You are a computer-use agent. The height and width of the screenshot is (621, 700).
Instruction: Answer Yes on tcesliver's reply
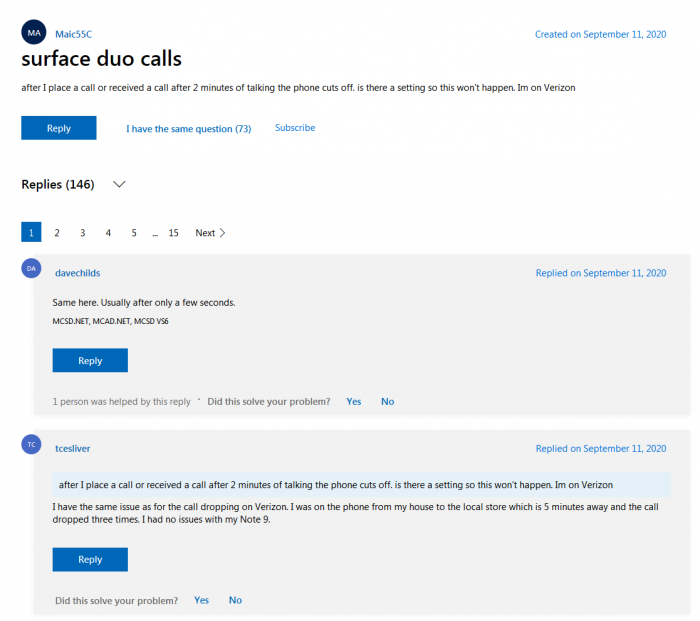pyautogui.click(x=202, y=600)
